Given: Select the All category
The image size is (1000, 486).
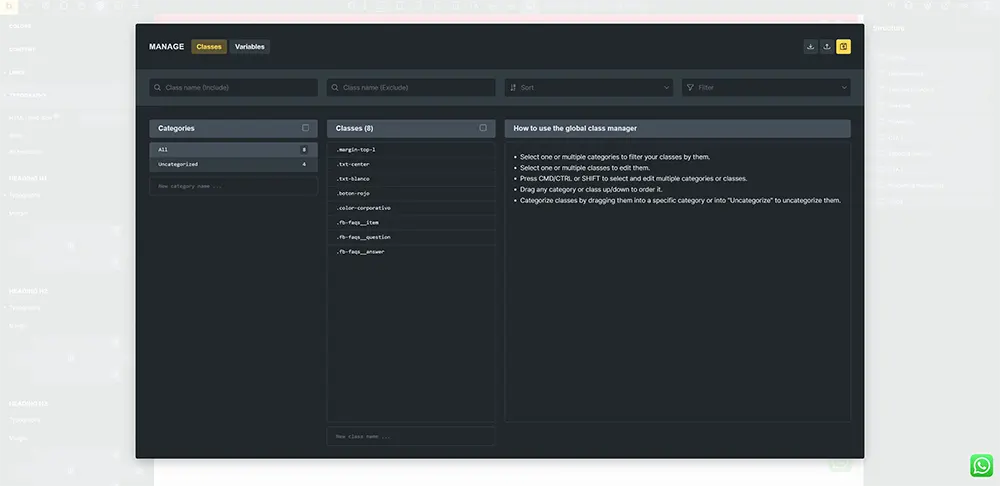Looking at the screenshot, I should pos(233,149).
